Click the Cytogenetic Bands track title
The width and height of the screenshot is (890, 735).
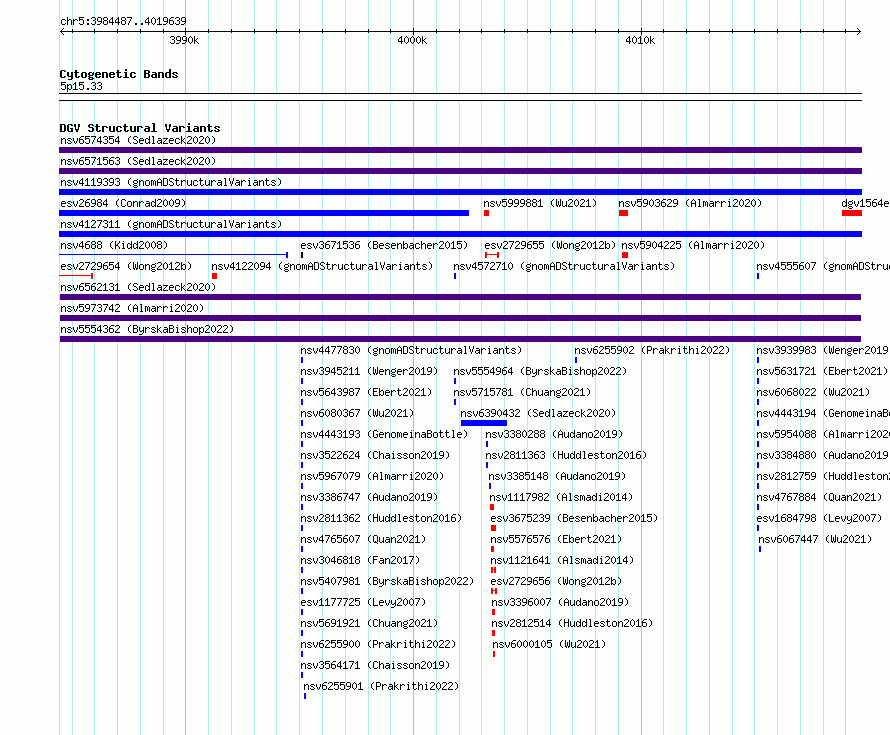point(119,74)
